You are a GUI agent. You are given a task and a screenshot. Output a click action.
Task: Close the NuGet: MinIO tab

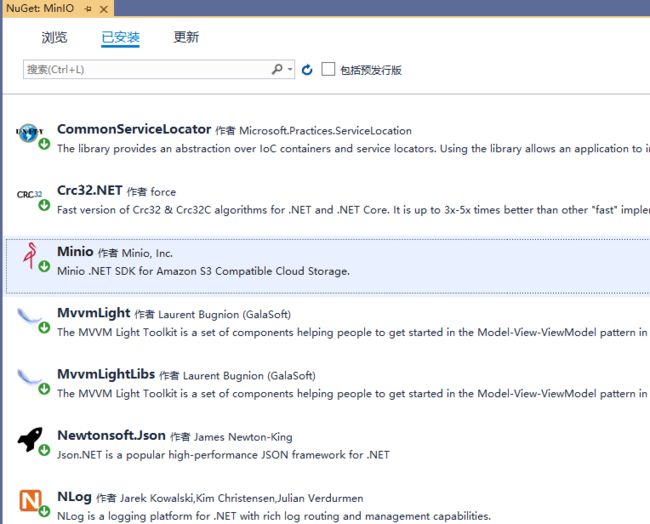104,9
